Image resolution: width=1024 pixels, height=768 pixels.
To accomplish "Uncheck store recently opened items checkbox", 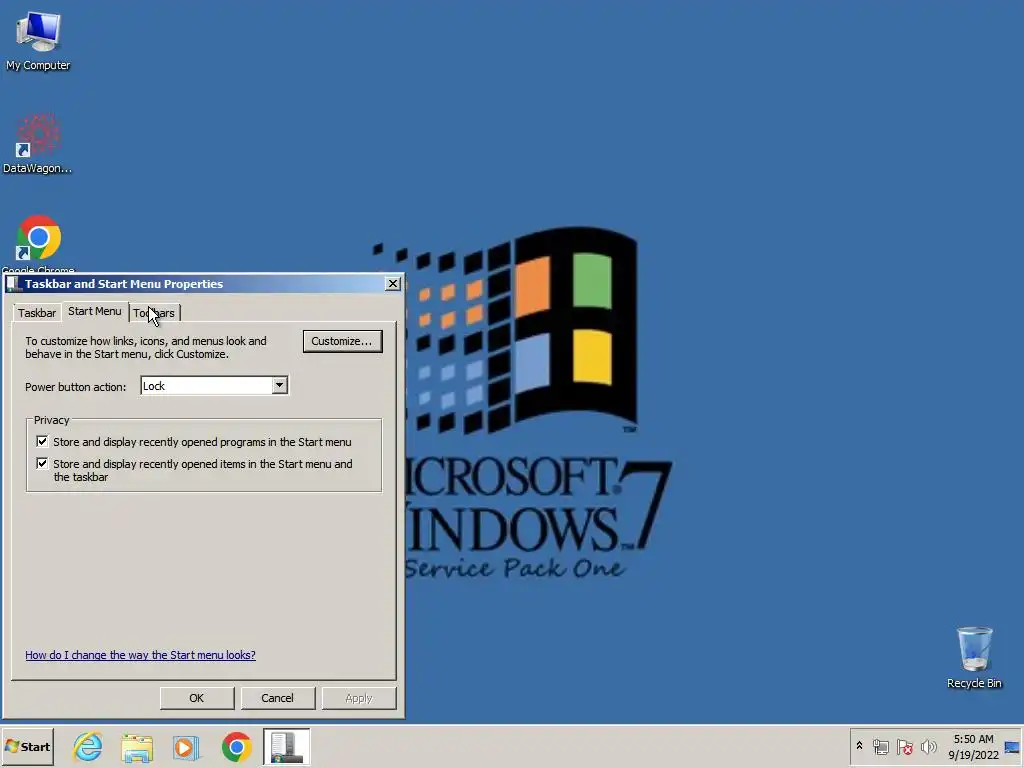I will click(x=42, y=464).
